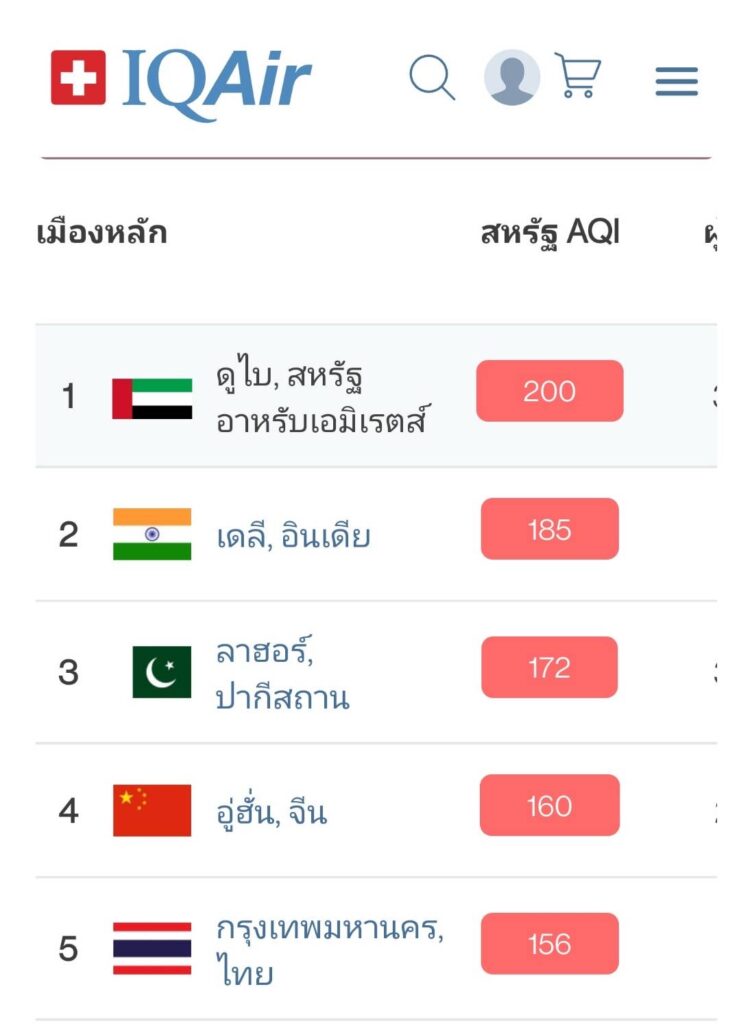Viewport: 752px width, 1024px height.
Task: Open the เดลี, อินเดีย link
Action: [x=293, y=536]
